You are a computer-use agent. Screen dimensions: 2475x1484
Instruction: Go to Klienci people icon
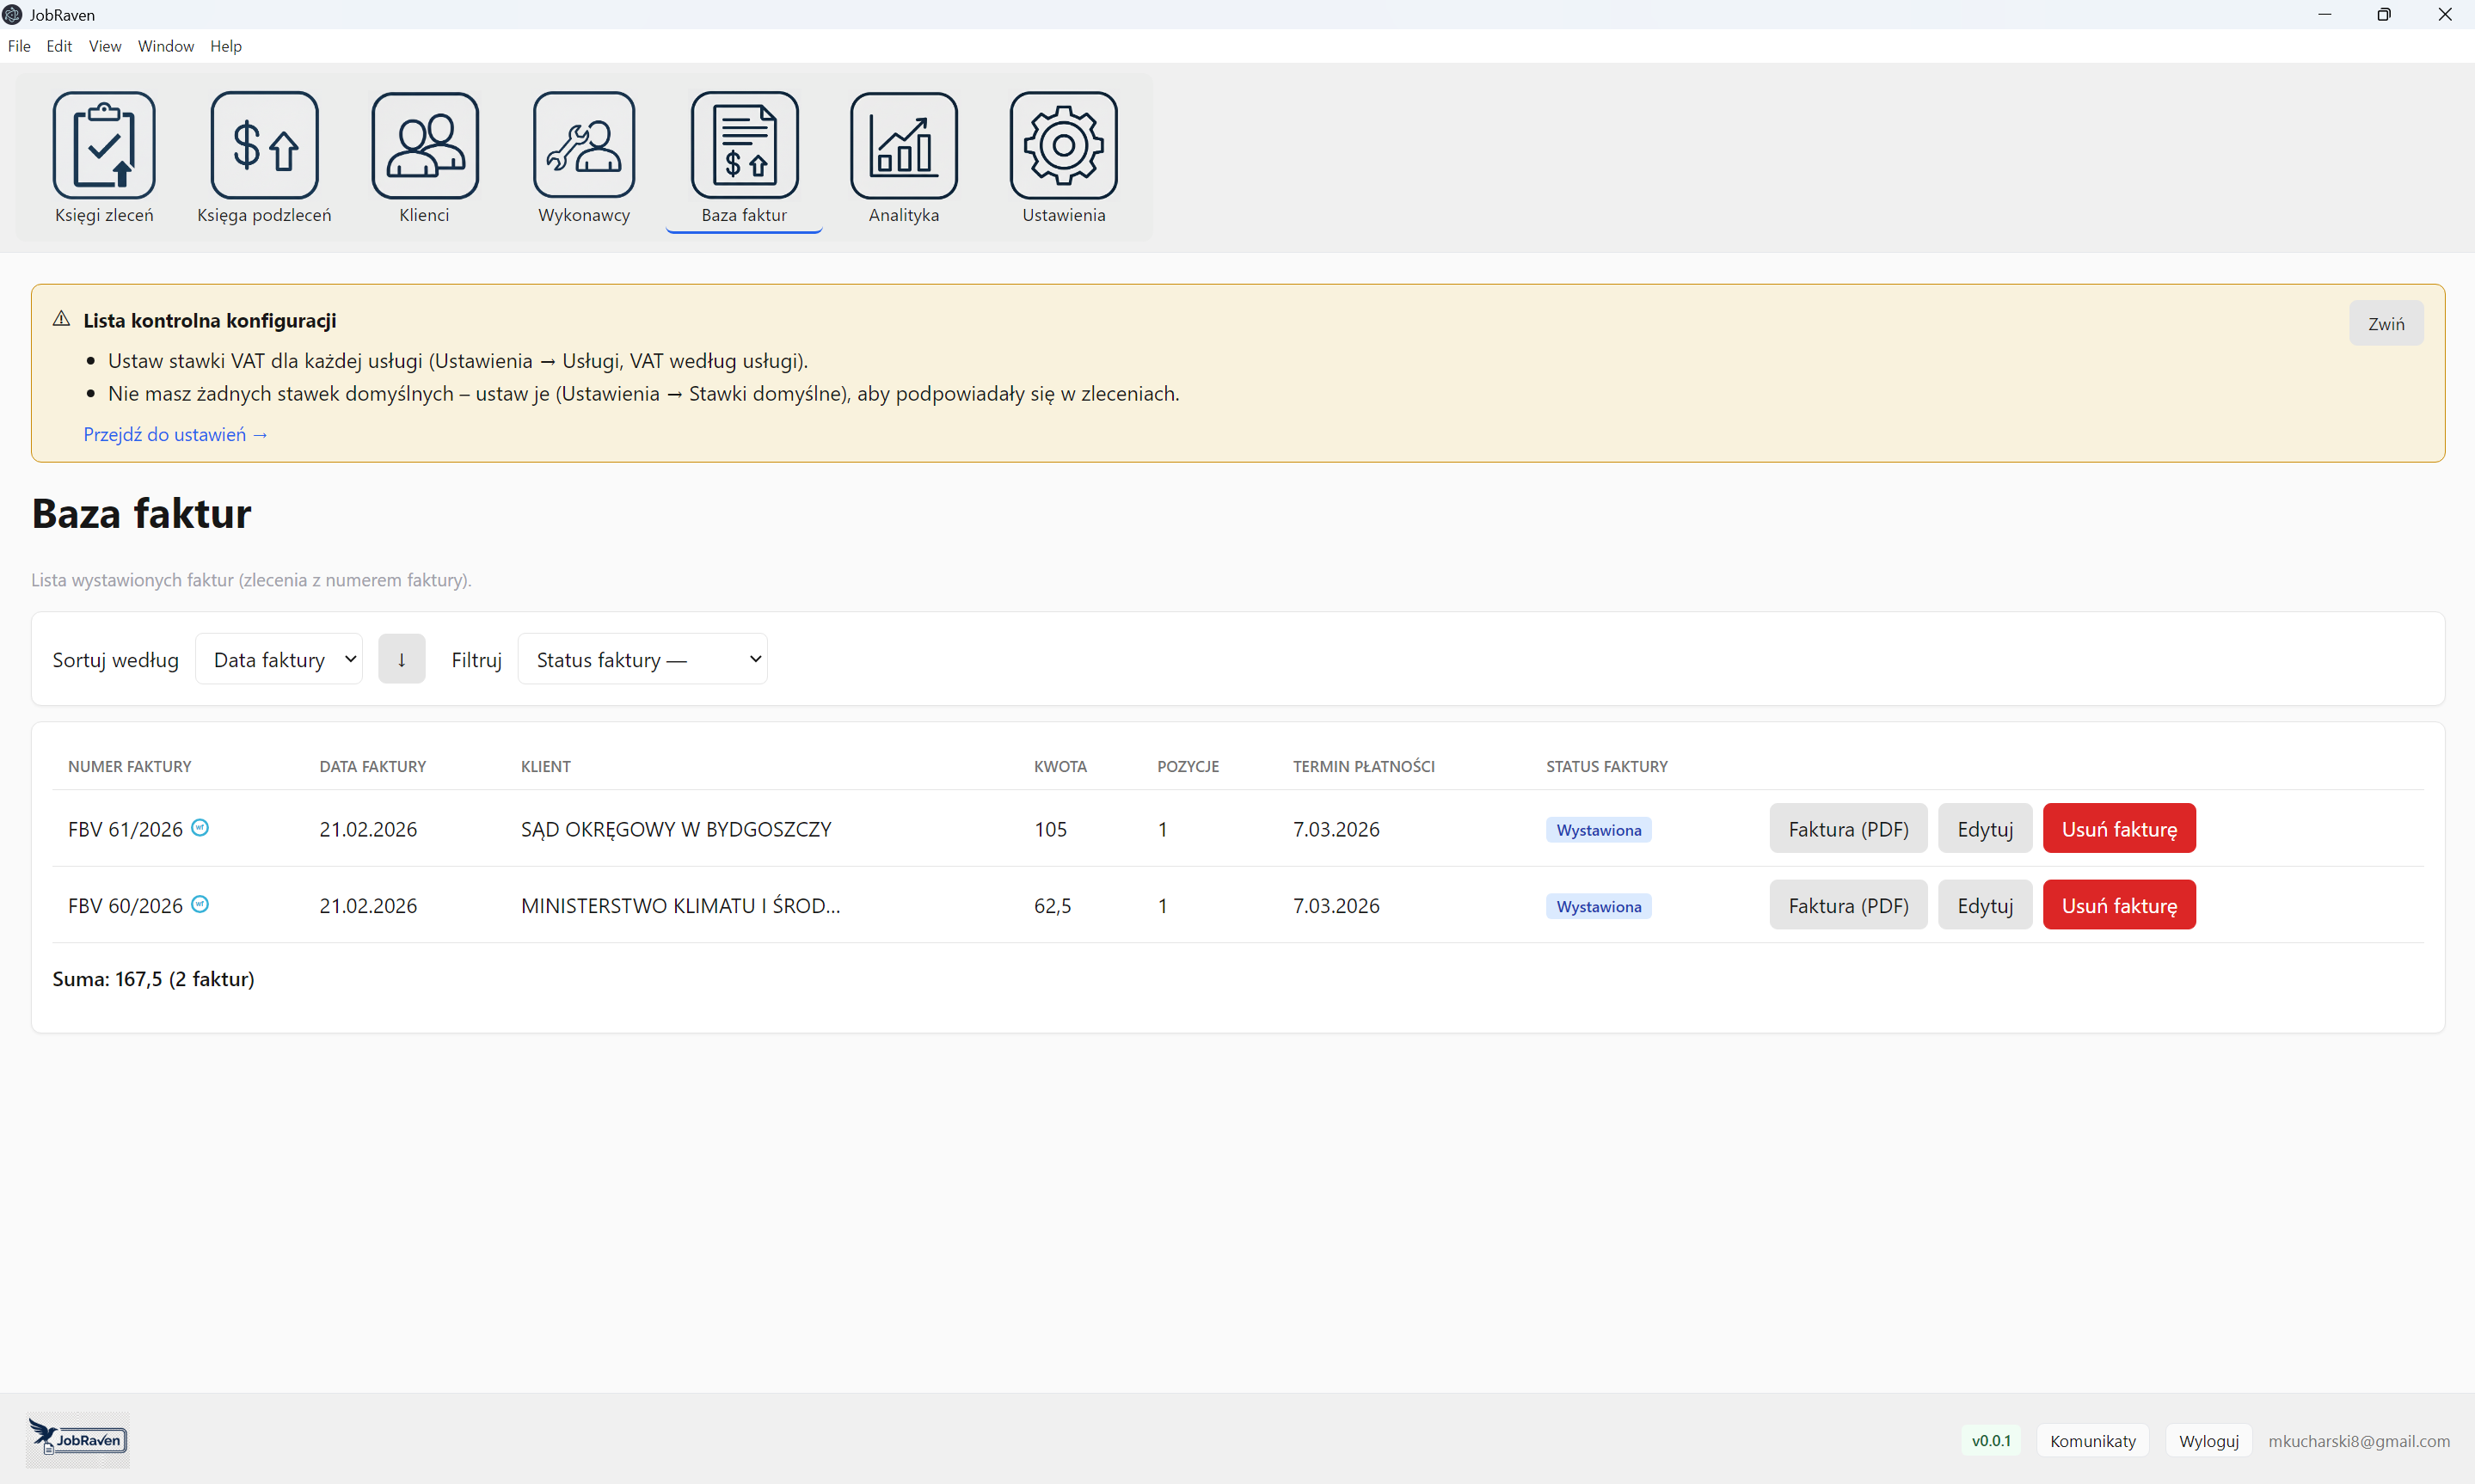424,146
